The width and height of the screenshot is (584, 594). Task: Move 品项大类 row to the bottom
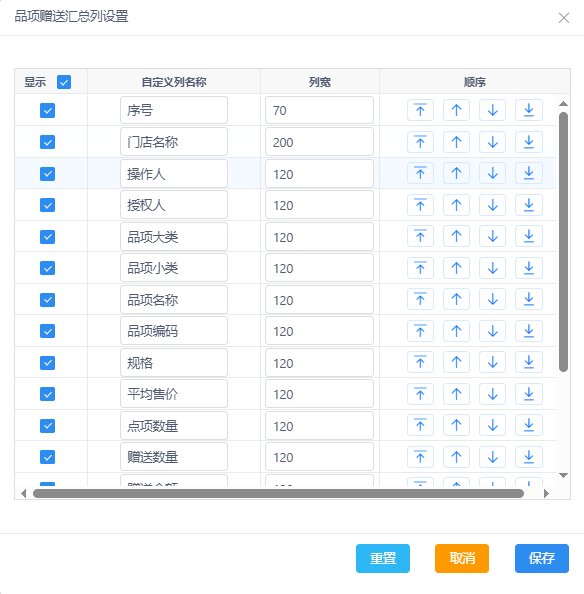tap(529, 236)
